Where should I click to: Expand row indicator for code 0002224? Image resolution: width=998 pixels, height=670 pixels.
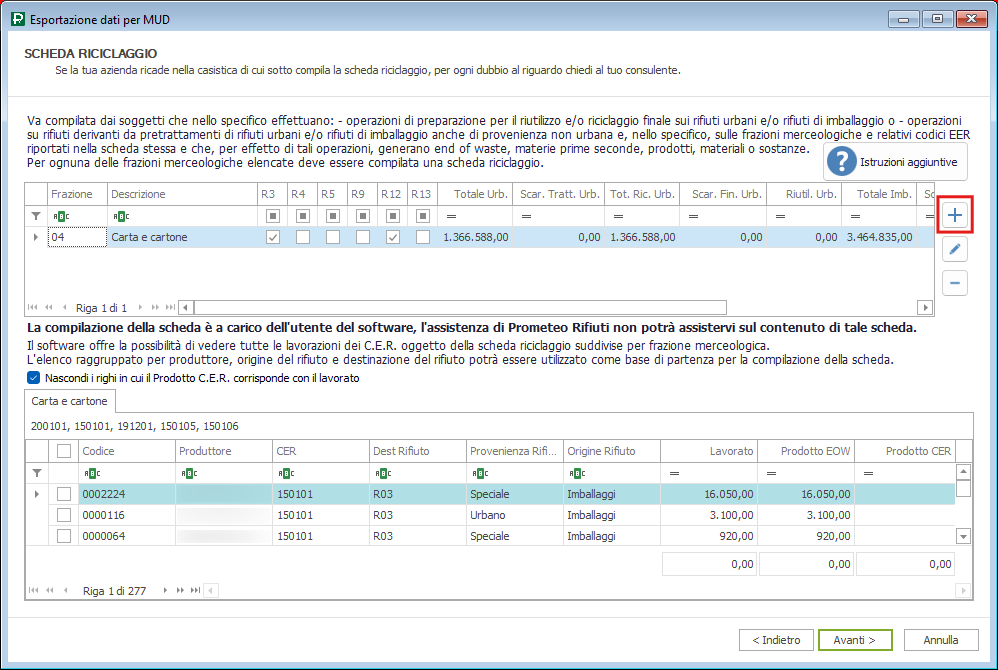[37, 494]
